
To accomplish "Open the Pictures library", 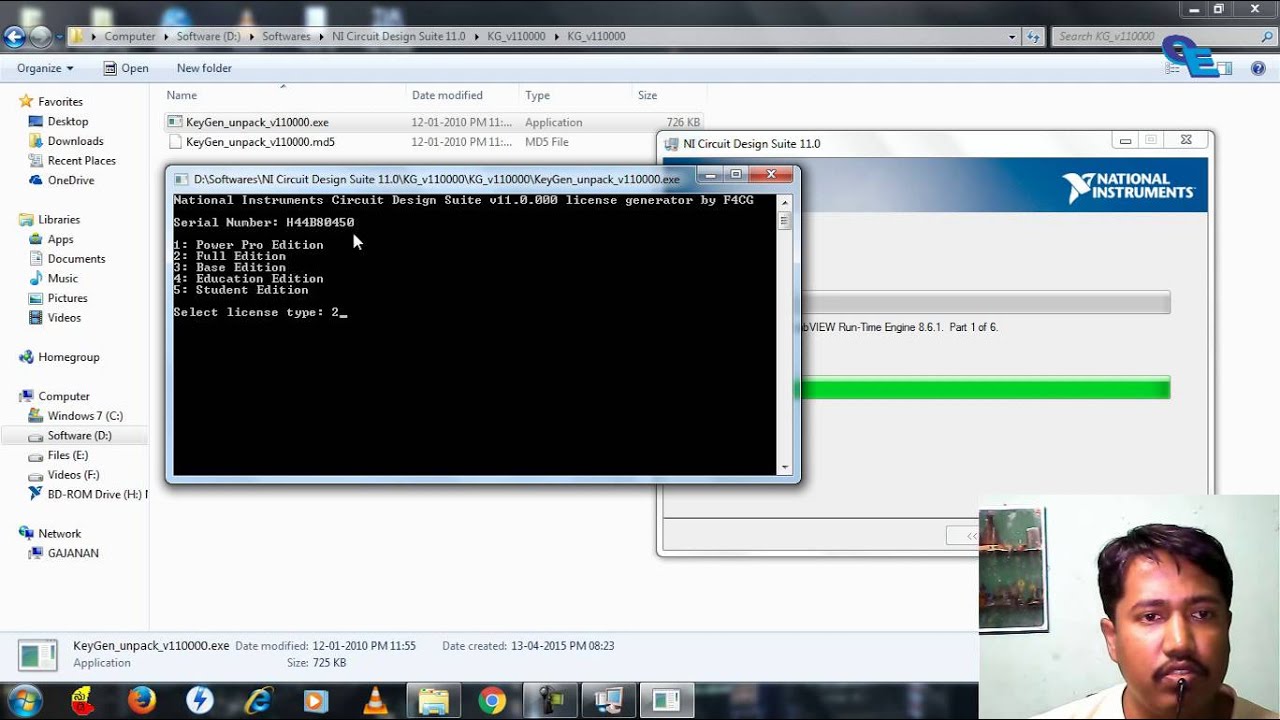I will coord(67,298).
